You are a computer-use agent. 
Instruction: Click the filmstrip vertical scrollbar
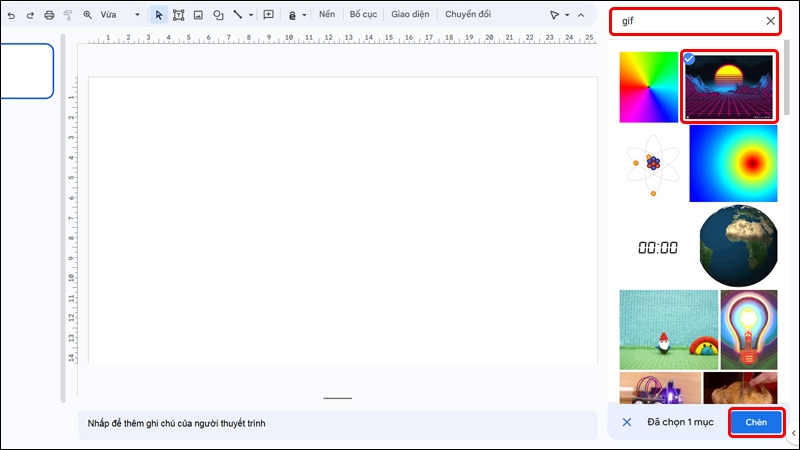(x=63, y=218)
